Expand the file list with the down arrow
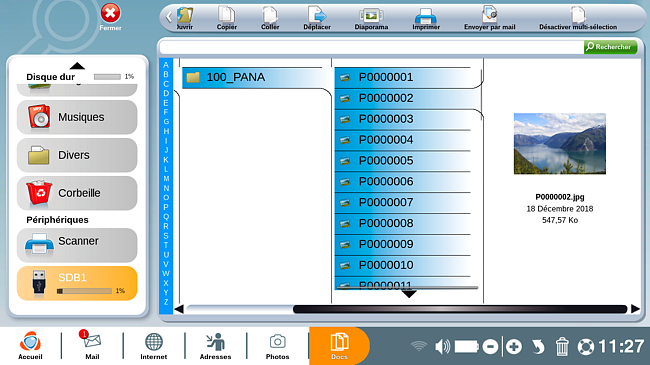Screen dimensions: 650x365 409,294
